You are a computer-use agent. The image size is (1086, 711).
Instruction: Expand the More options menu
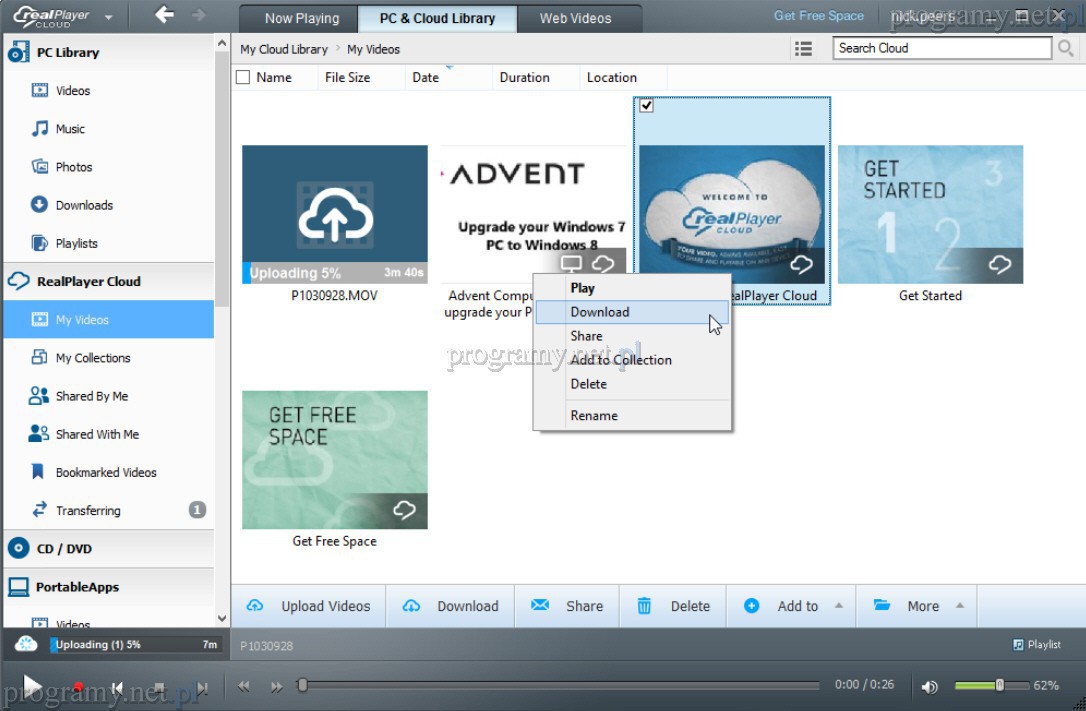tap(959, 606)
